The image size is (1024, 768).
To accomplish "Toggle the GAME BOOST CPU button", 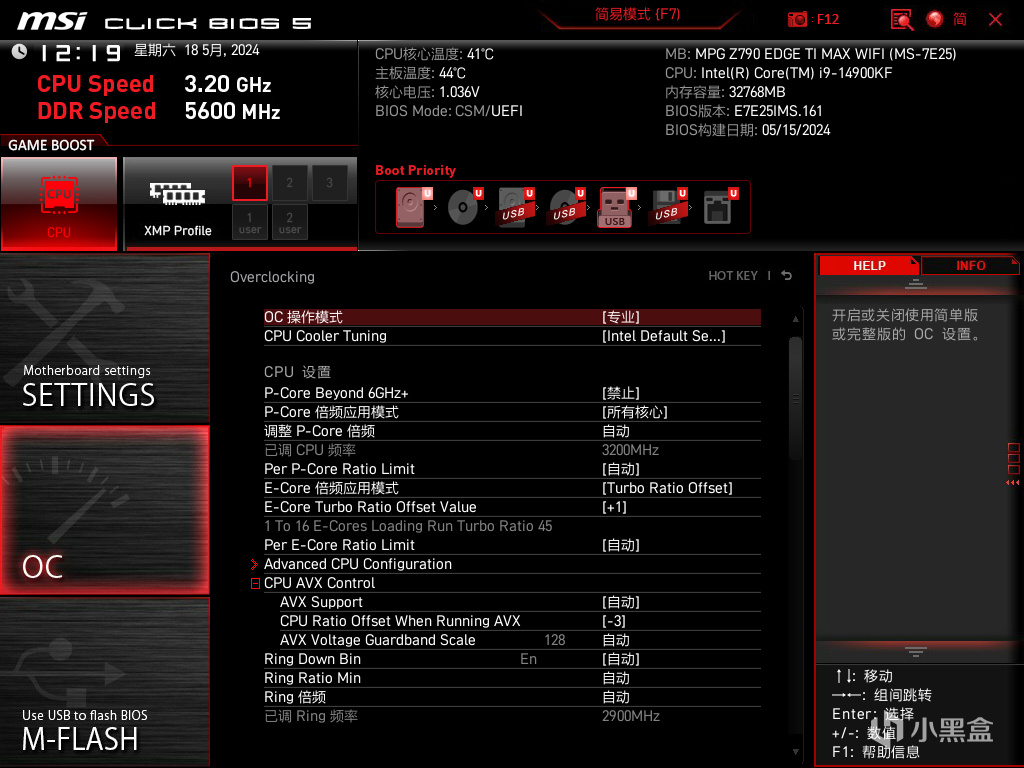I will click(x=59, y=204).
